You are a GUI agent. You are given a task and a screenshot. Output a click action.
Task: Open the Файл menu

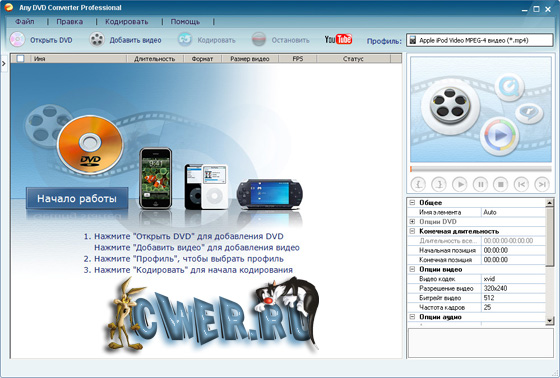click(x=25, y=21)
